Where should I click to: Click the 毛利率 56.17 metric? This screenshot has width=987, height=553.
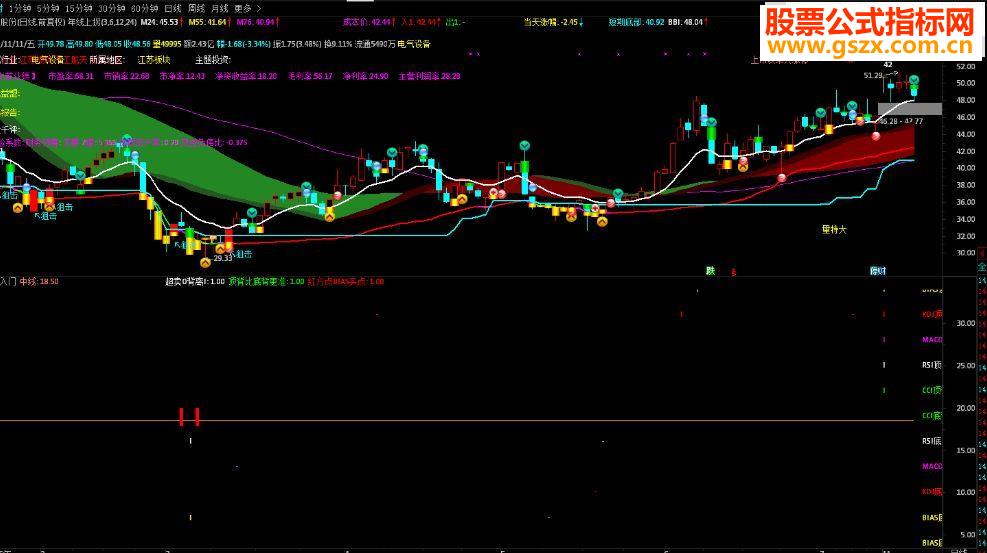[x=310, y=76]
